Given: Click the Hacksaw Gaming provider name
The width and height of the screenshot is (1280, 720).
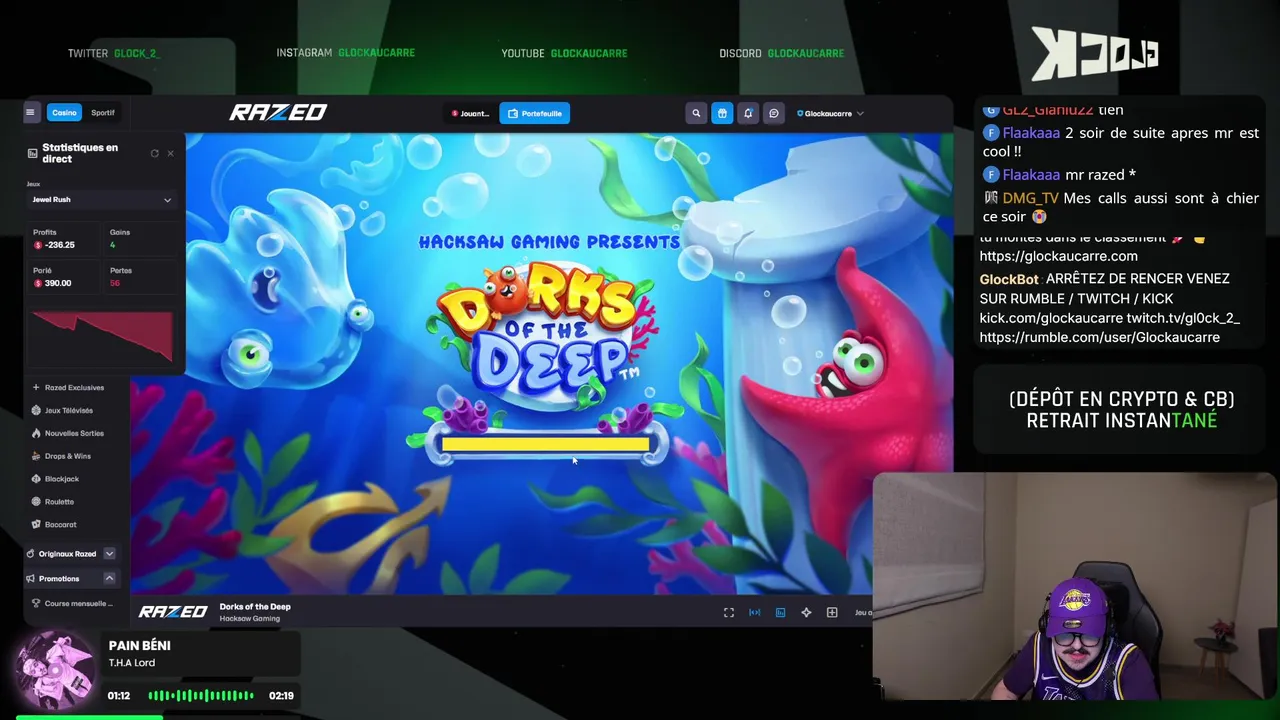Looking at the screenshot, I should pos(250,618).
